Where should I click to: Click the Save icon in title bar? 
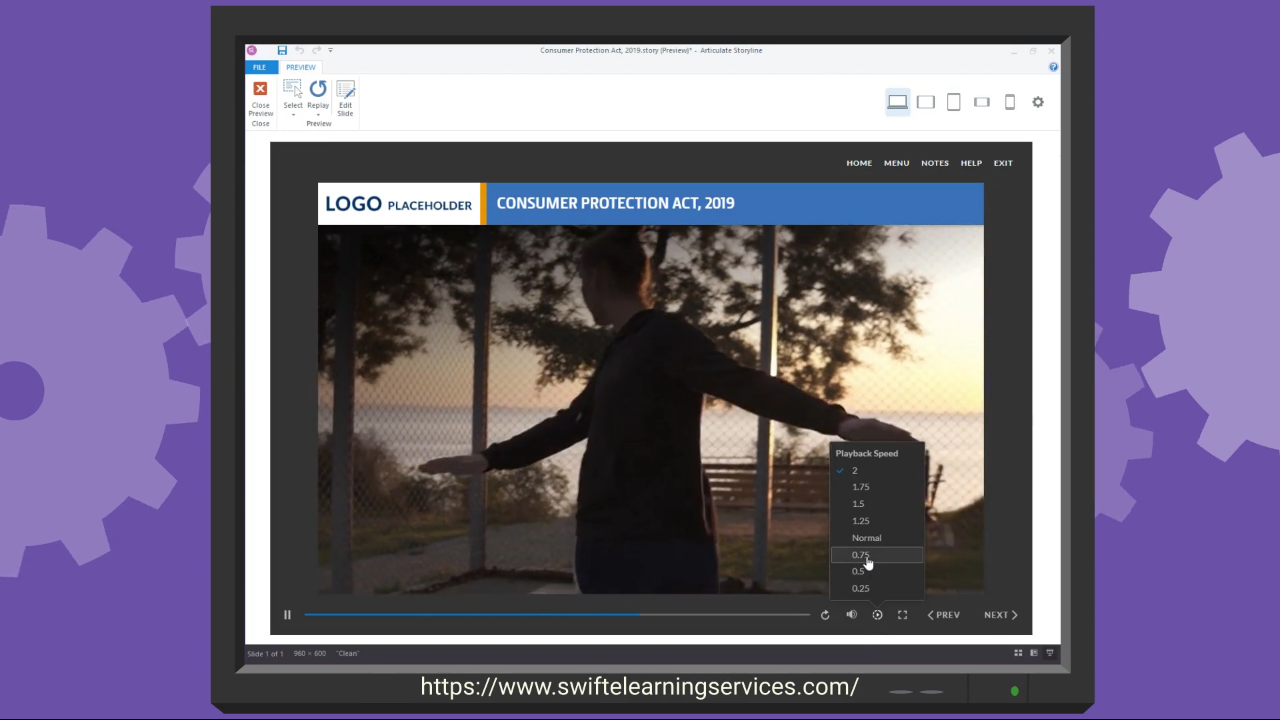point(282,50)
